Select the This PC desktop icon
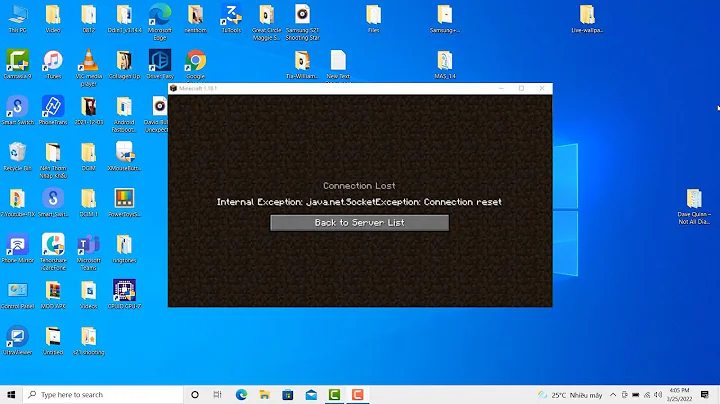This screenshot has height=404, width=720. coord(17,19)
